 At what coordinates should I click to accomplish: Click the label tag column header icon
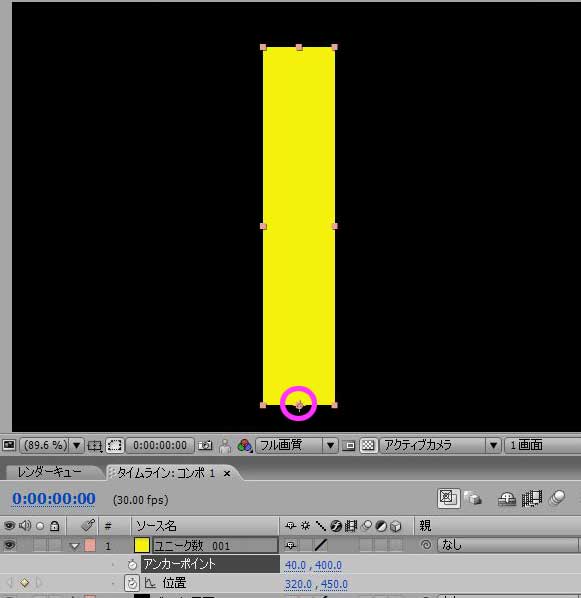click(88, 526)
